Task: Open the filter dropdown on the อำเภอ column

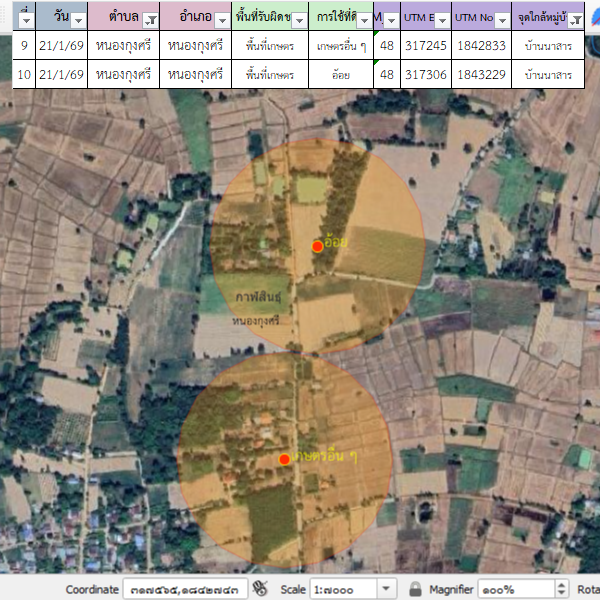Action: click(x=221, y=20)
